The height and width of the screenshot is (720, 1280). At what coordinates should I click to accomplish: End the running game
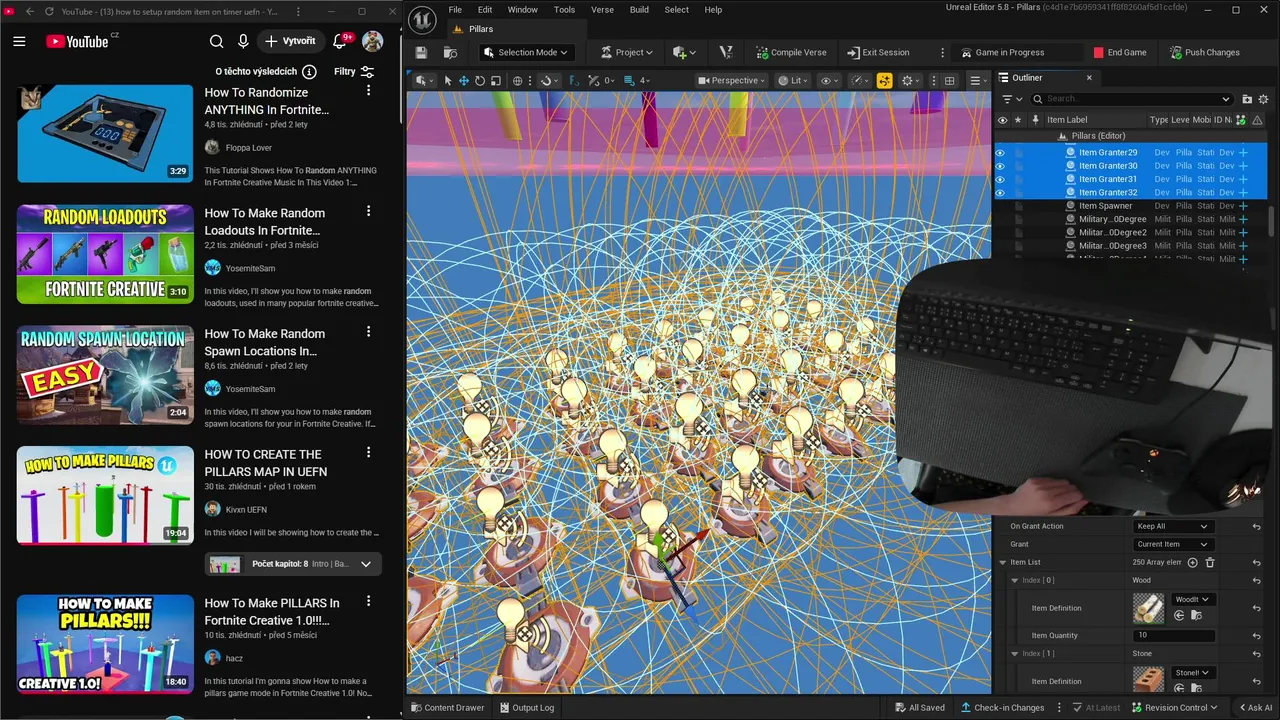(x=1120, y=52)
